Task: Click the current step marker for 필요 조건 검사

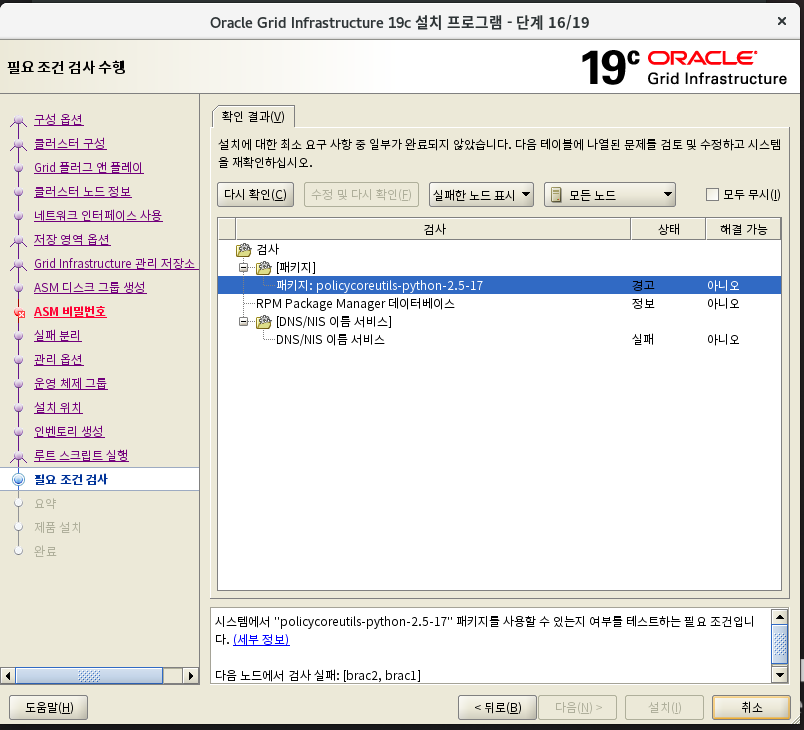Action: [18, 479]
